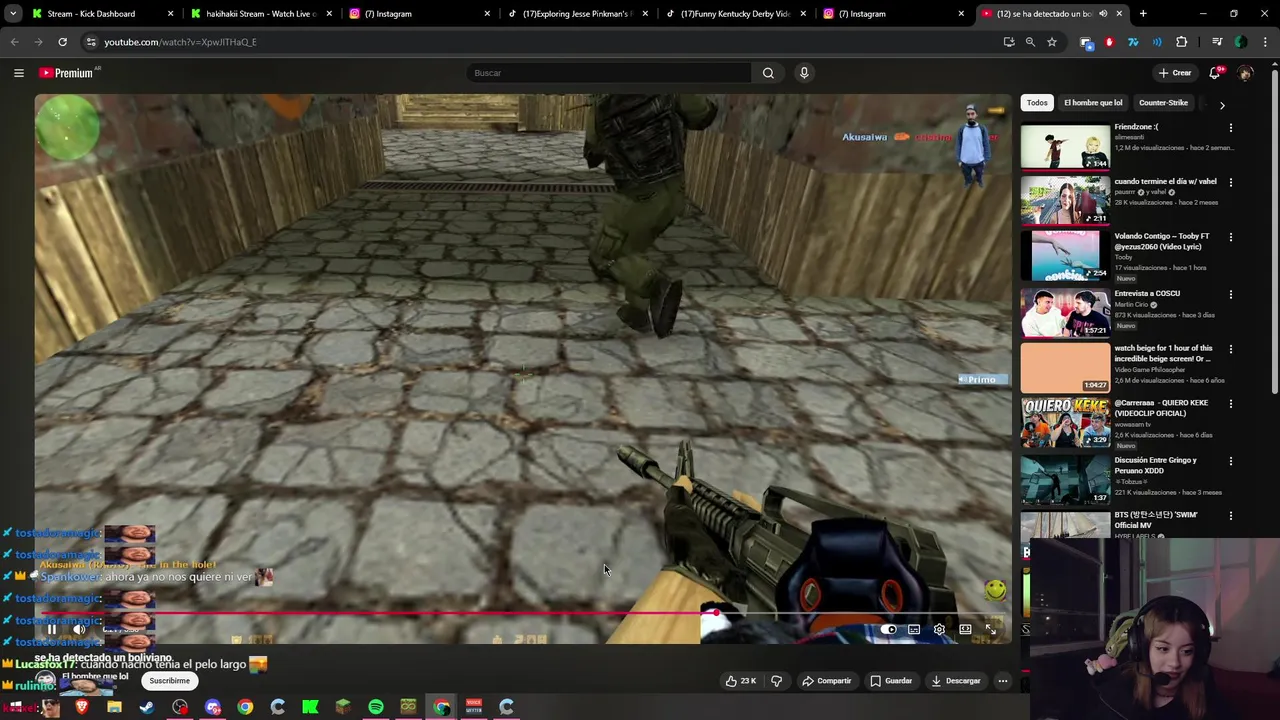Screen dimensions: 1280x720
Task: Start voice search with microphone icon
Action: coord(804,73)
